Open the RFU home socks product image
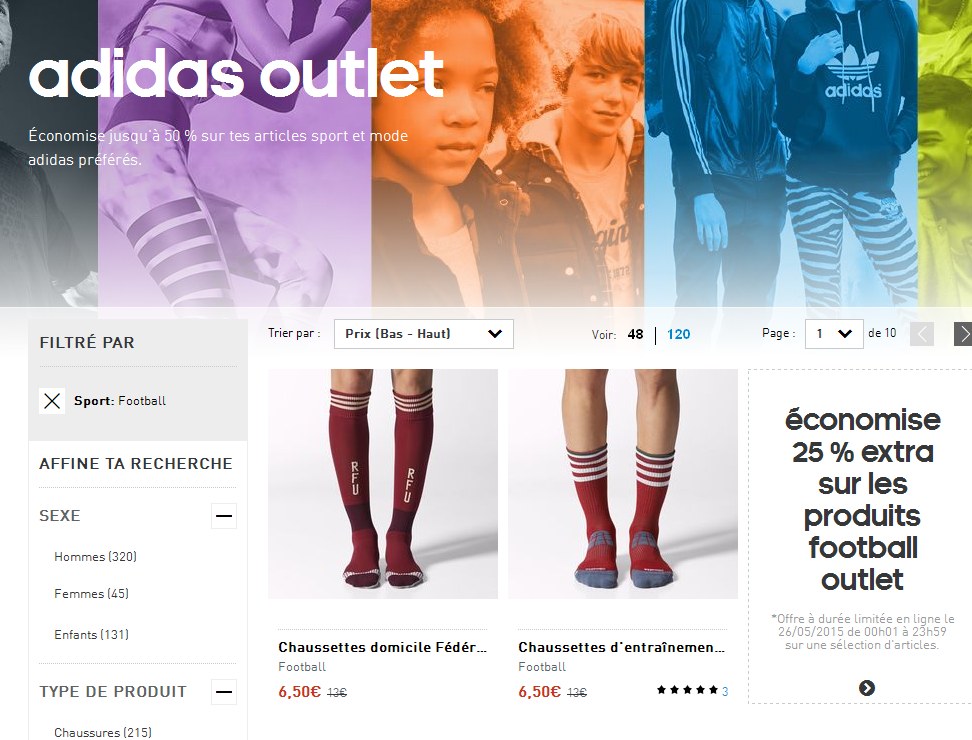Viewport: 972px width, 740px height. click(x=383, y=484)
